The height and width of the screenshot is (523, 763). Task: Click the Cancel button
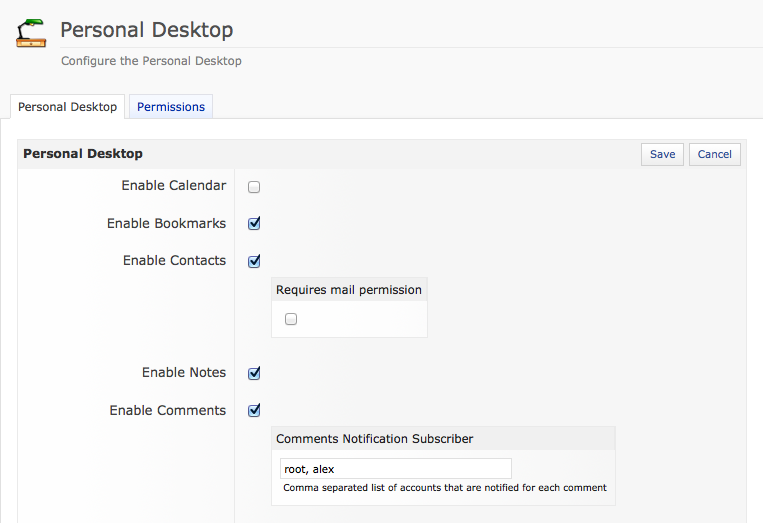pyautogui.click(x=714, y=154)
